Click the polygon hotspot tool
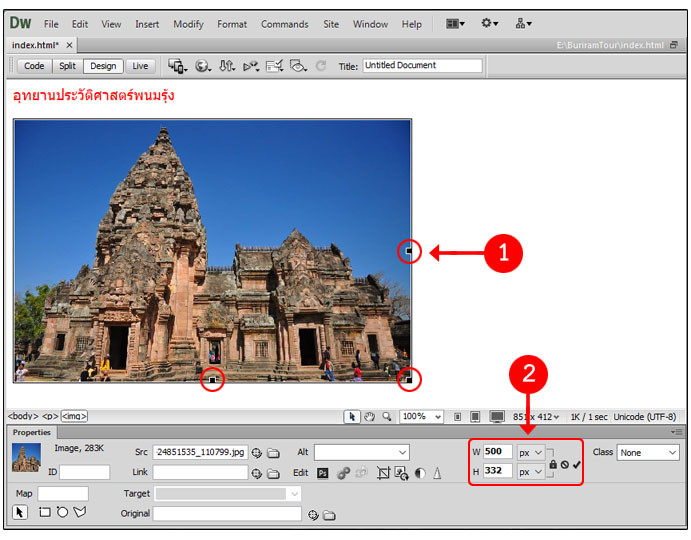Image resolution: width=691 pixels, height=540 pixels. [79, 513]
